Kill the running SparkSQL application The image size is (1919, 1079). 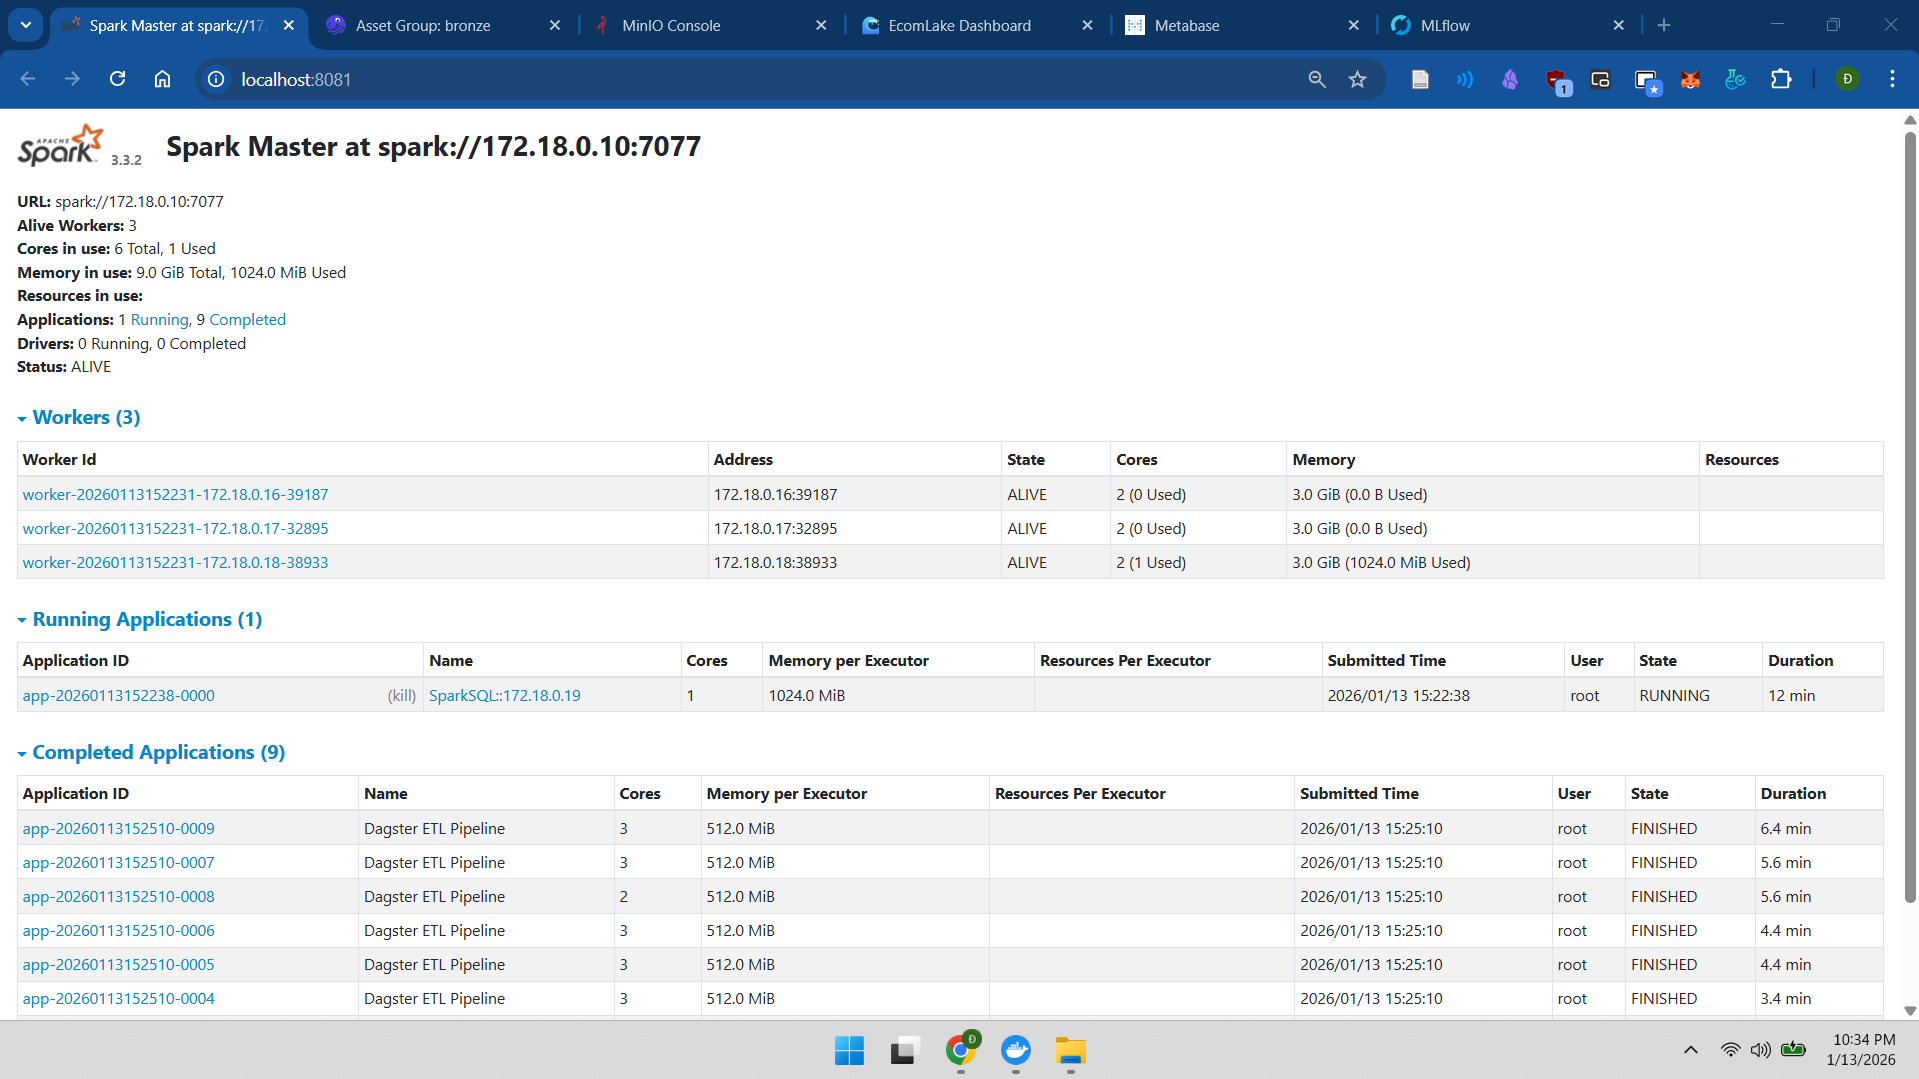402,695
